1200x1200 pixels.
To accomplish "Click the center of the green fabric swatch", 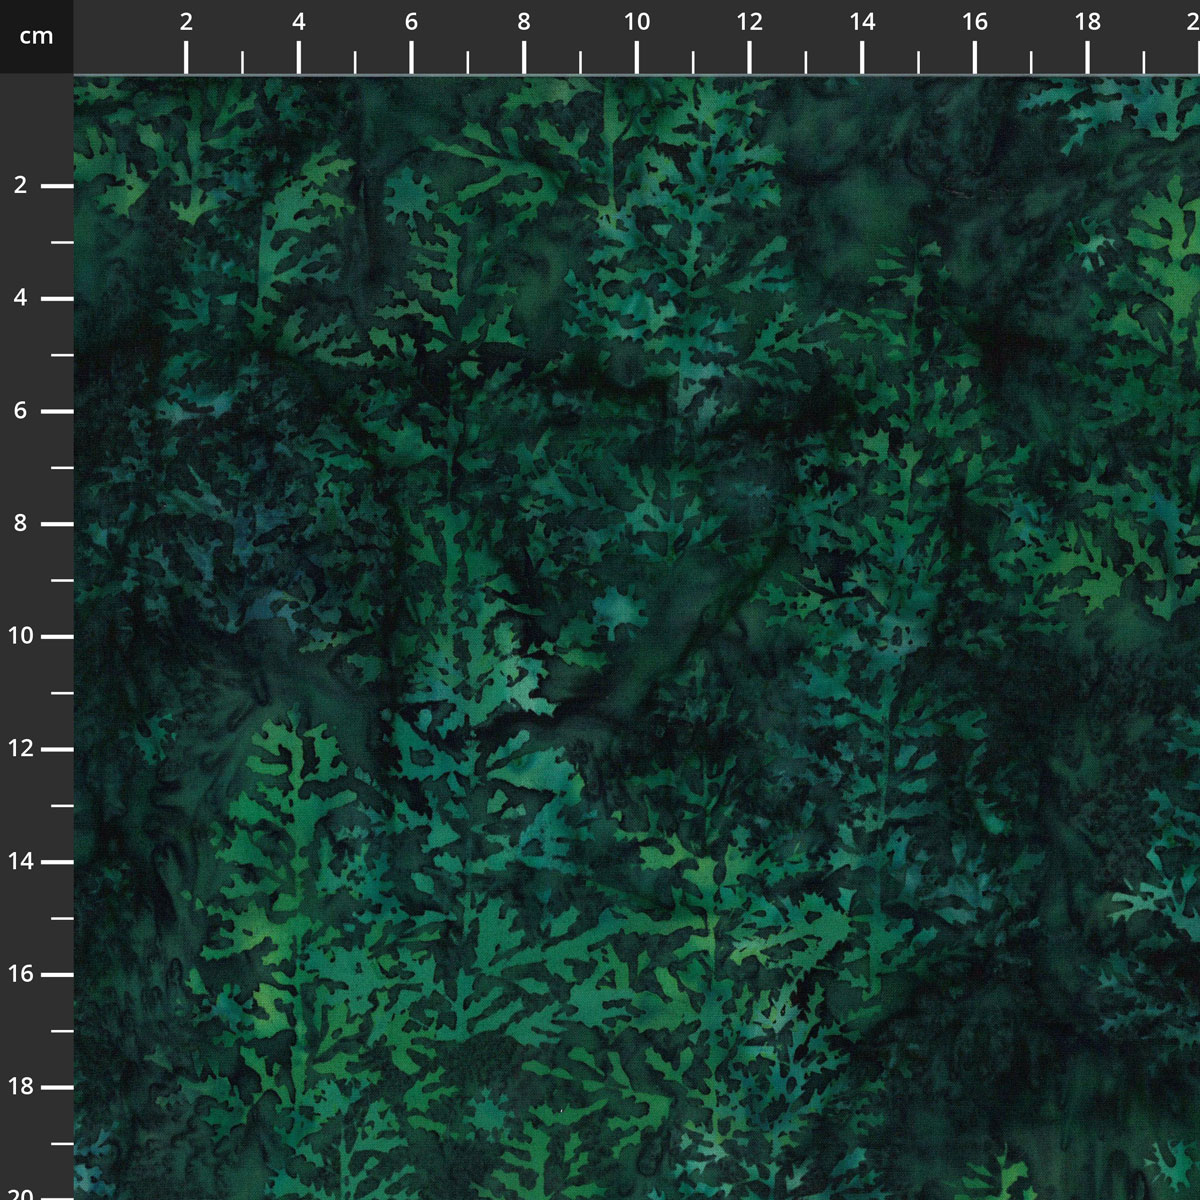I will pos(637,638).
